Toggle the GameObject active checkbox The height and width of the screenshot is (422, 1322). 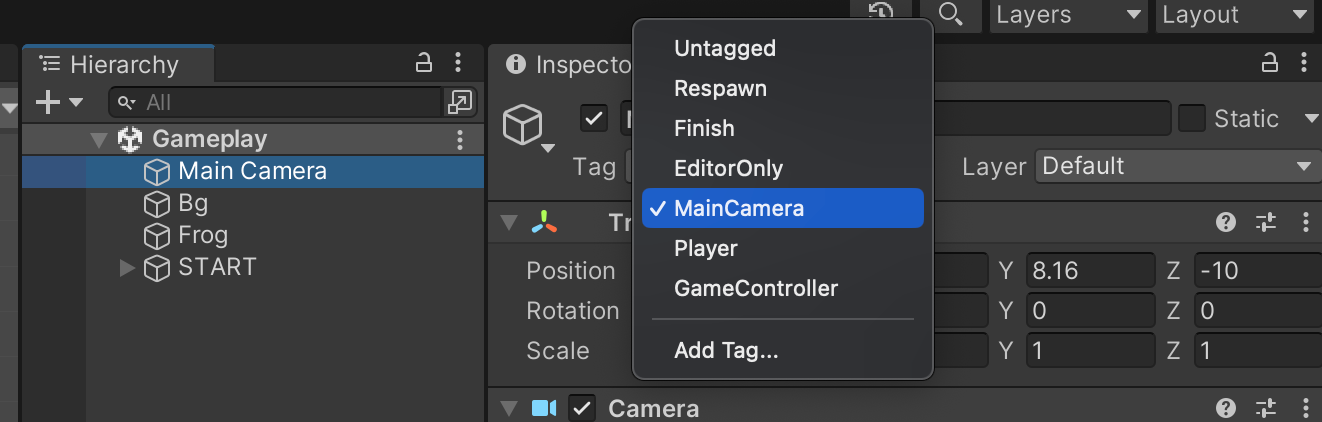coord(594,118)
